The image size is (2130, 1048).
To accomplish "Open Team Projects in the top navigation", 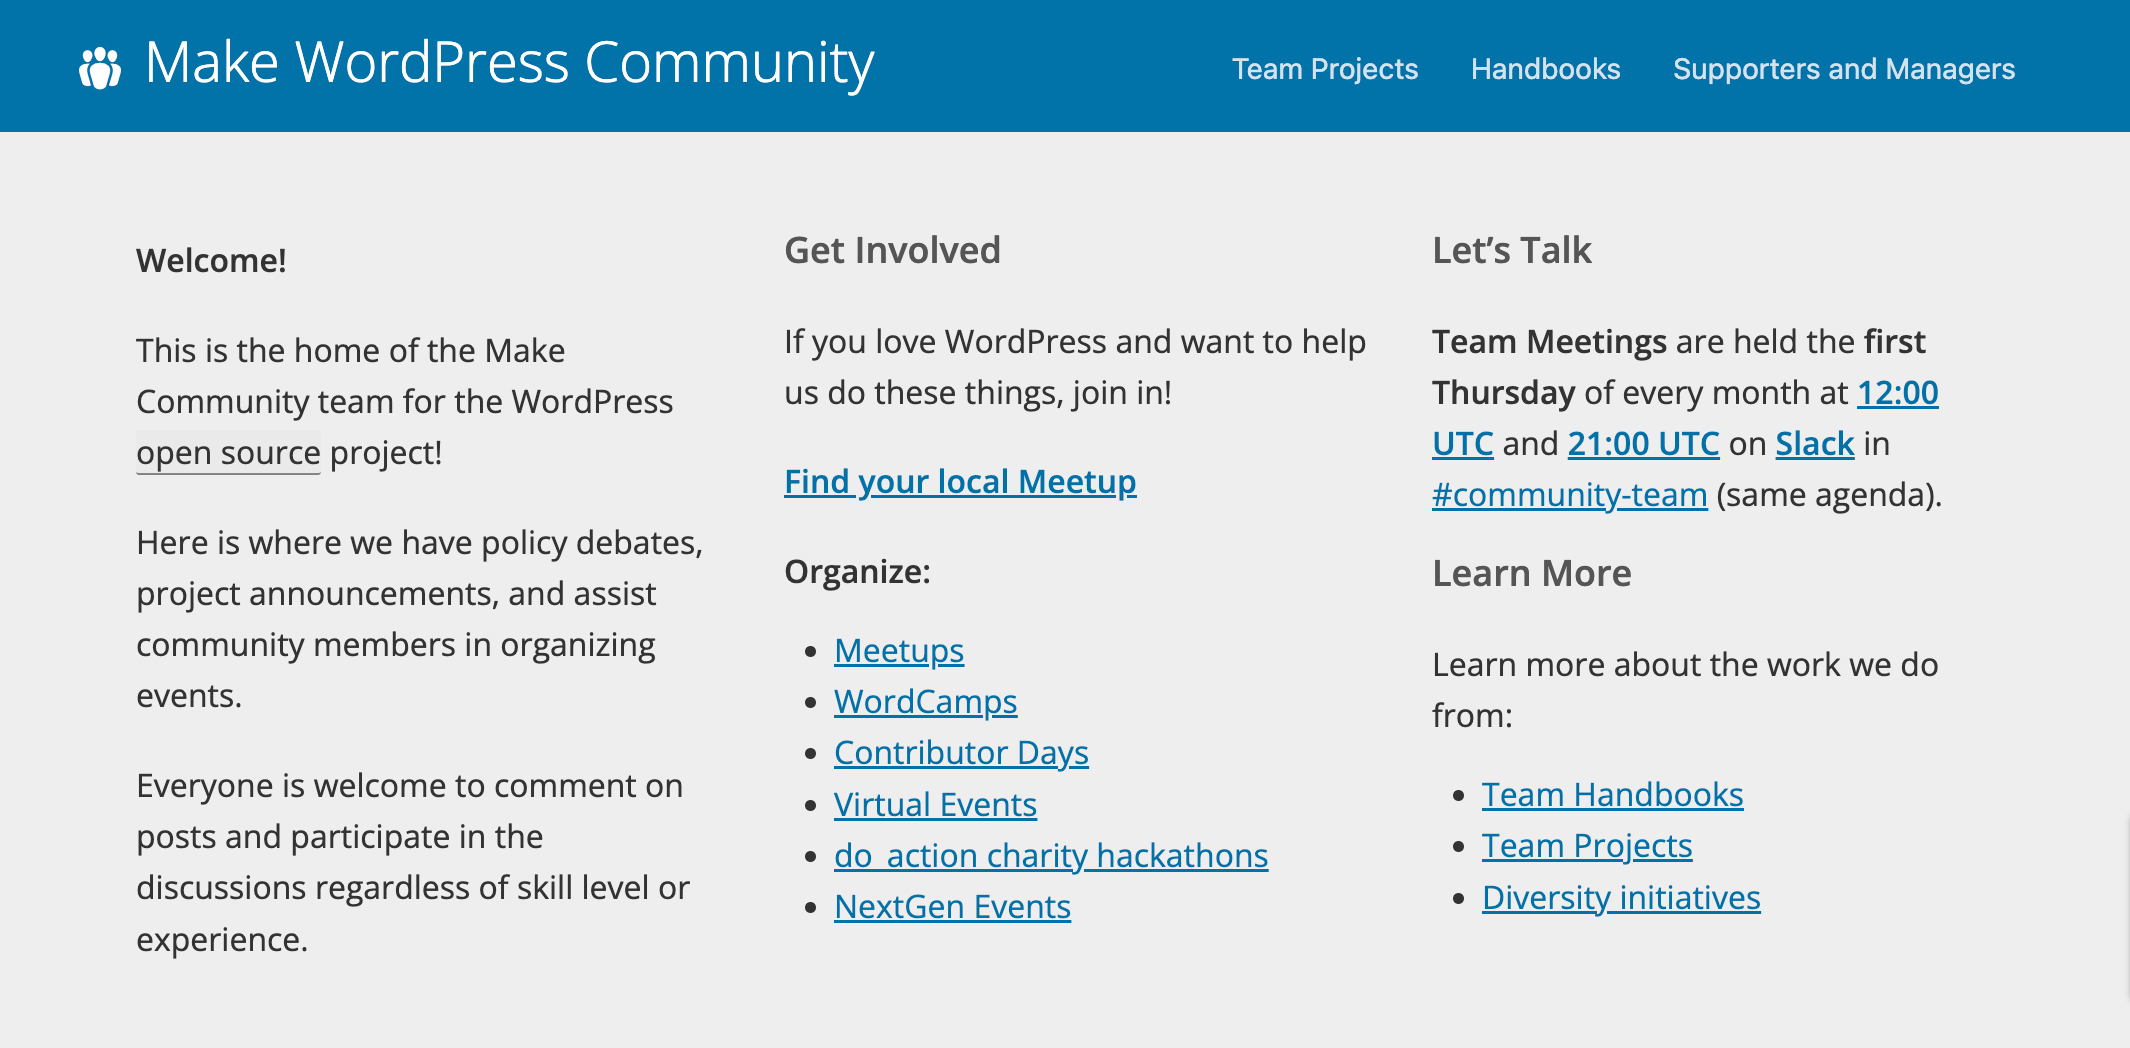I will point(1325,69).
